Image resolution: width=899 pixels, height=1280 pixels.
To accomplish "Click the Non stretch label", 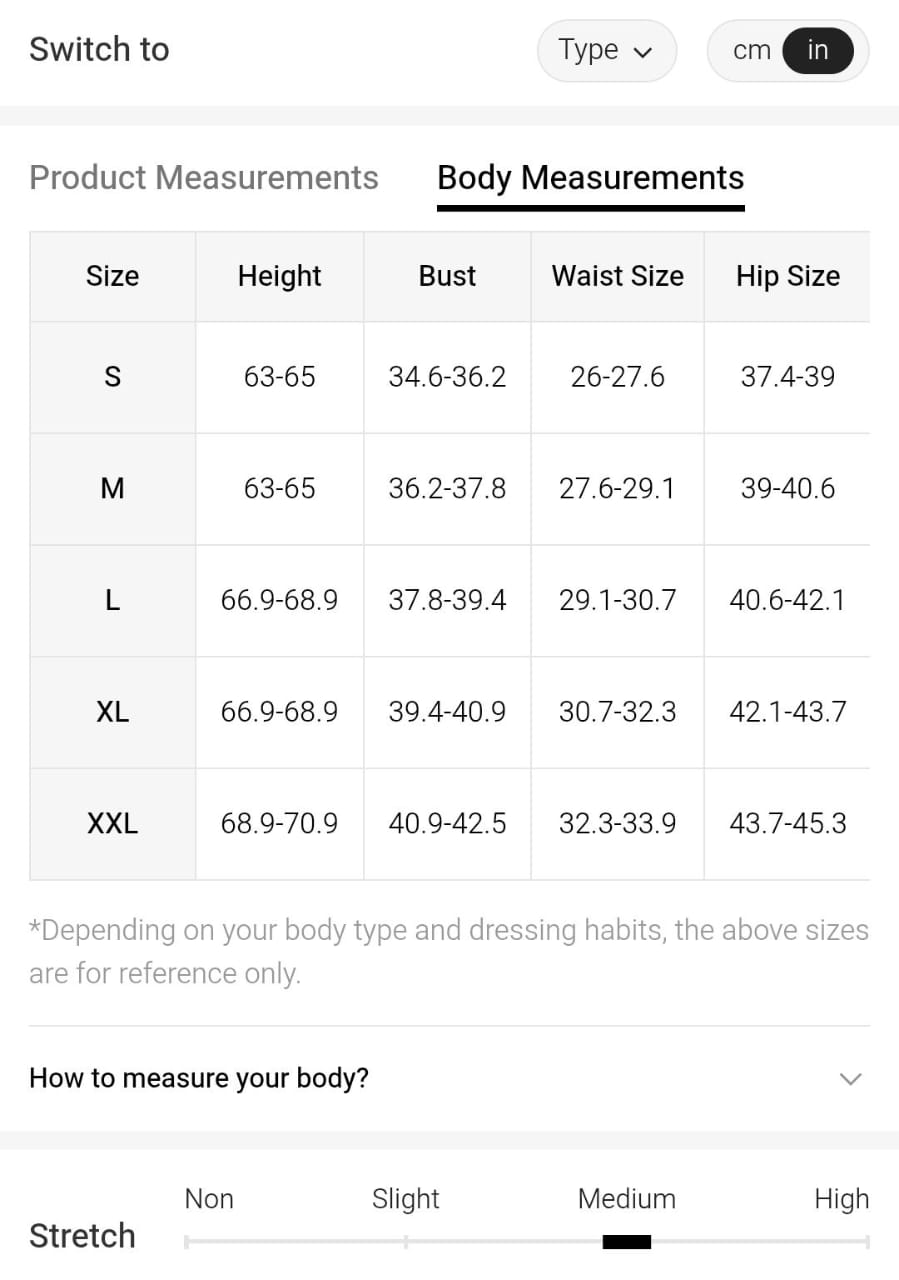I will (x=209, y=1198).
